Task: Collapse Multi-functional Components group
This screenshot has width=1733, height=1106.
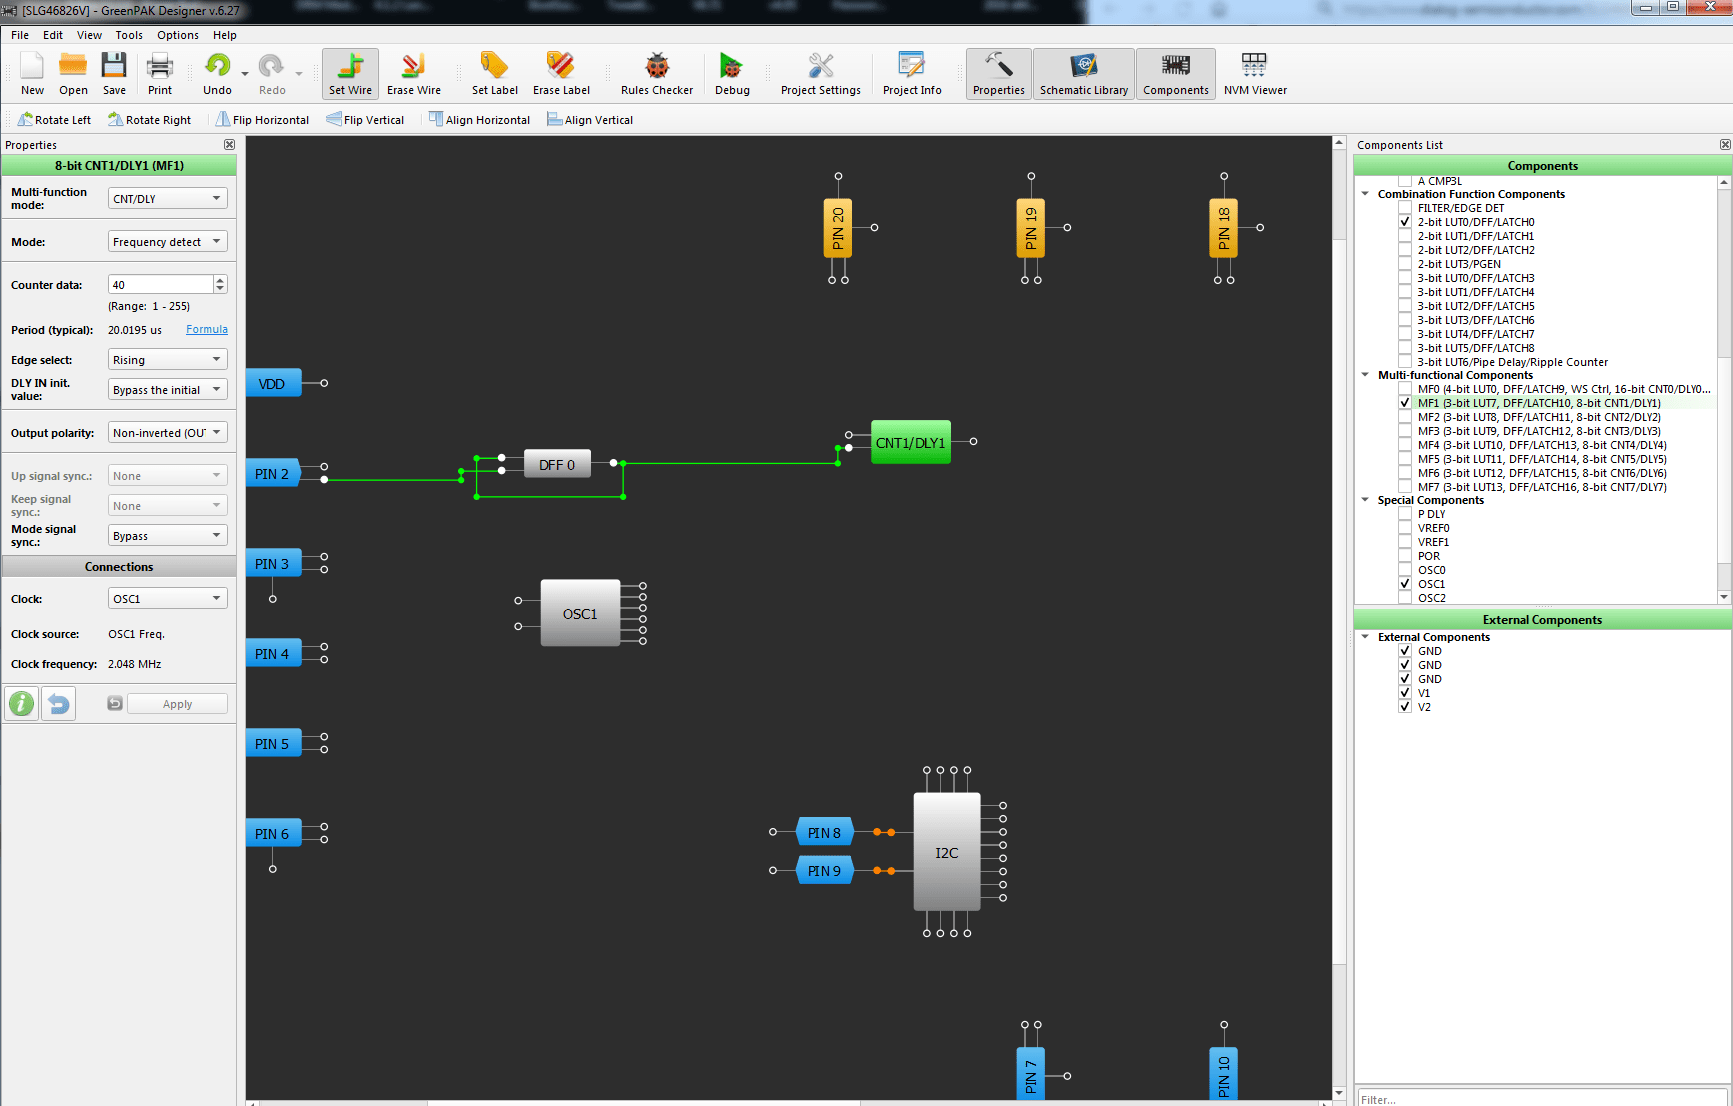Action: pos(1365,375)
